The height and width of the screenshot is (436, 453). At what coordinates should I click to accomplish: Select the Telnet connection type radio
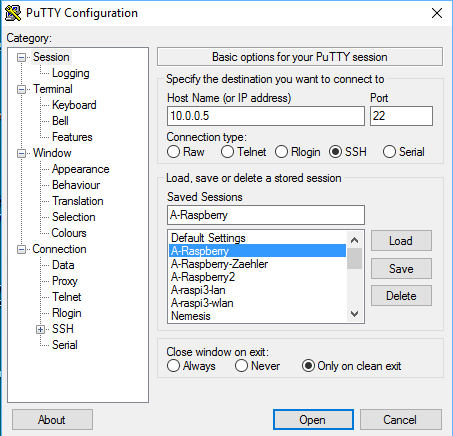[227, 152]
